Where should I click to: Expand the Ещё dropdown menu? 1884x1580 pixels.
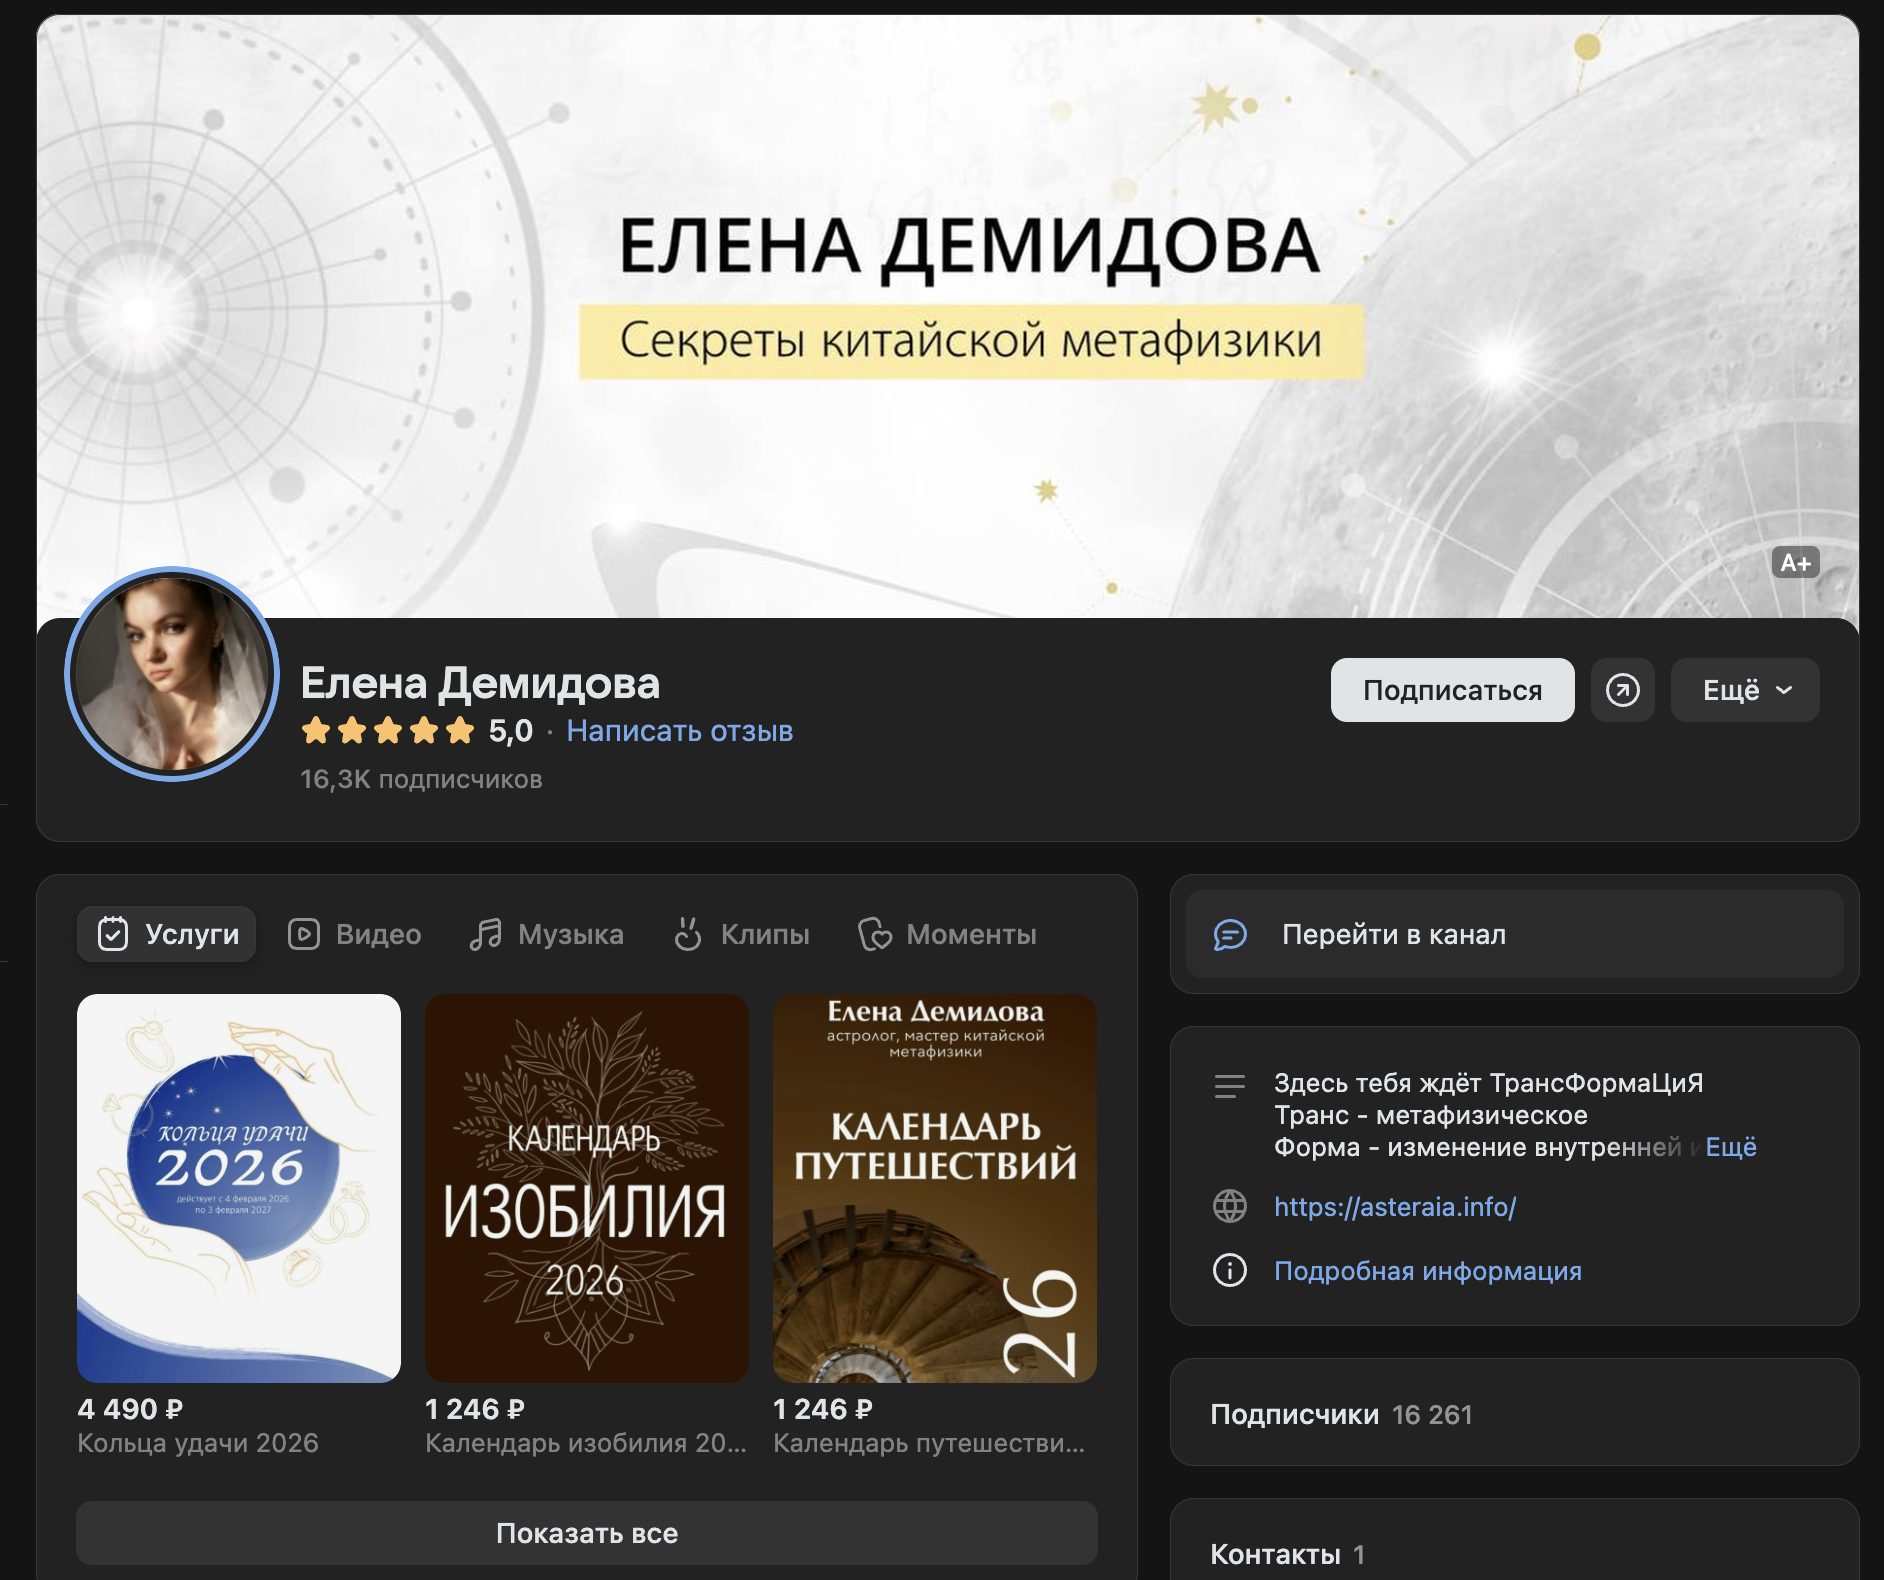click(x=1745, y=690)
